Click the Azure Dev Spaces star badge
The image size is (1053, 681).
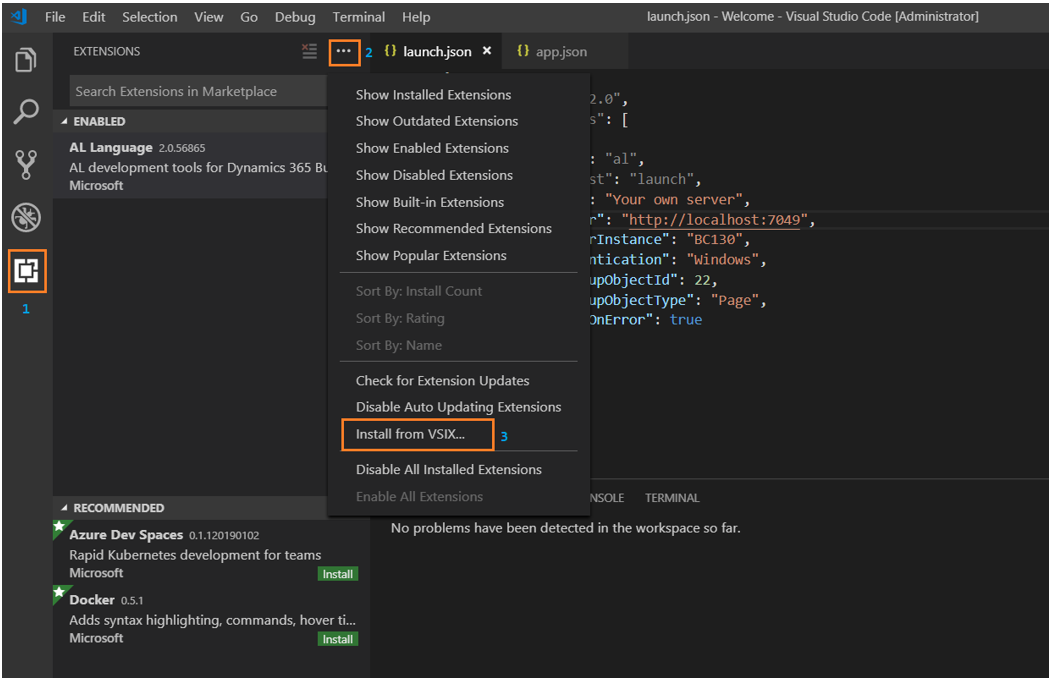pyautogui.click(x=60, y=527)
